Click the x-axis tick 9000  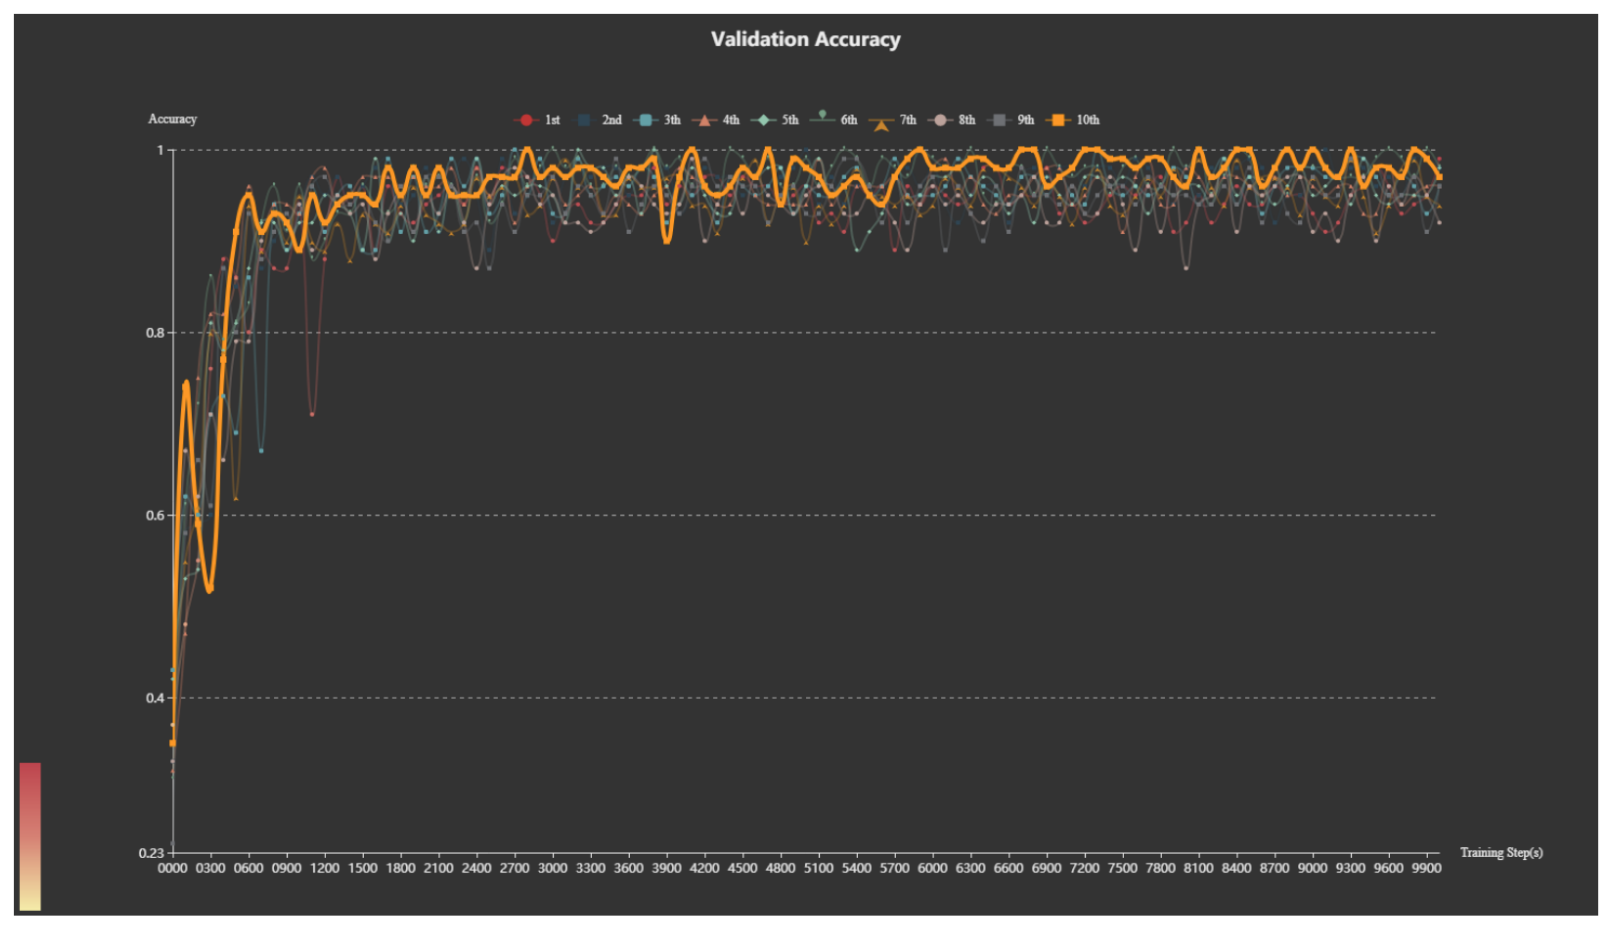click(1312, 869)
